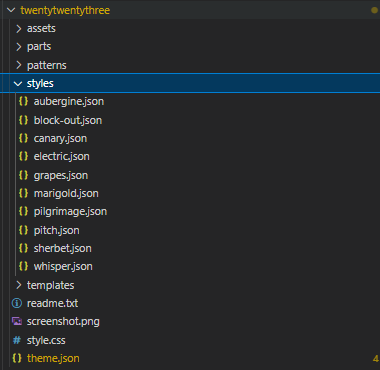The height and width of the screenshot is (370, 380).
Task: Click the JSON icon beside whisper.json
Action: point(23,266)
